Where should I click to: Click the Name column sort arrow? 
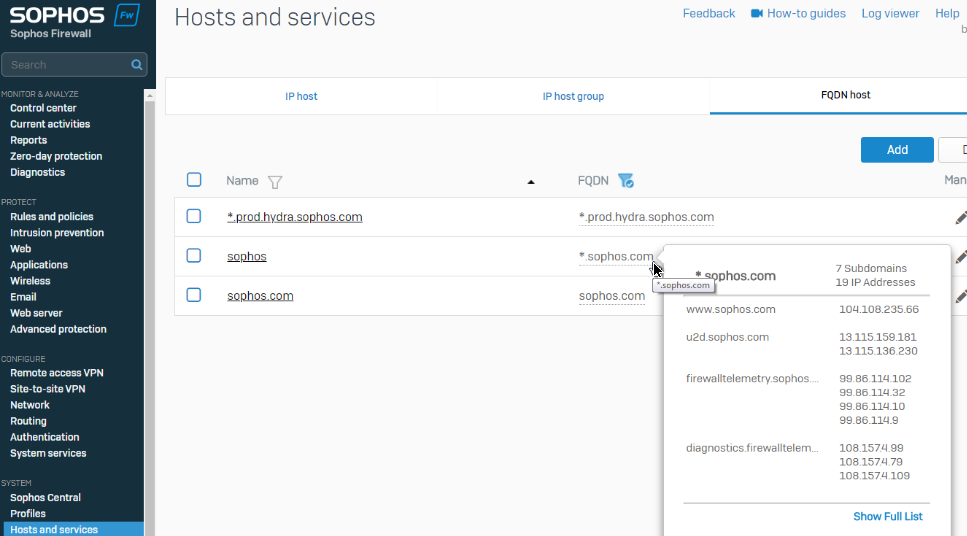[531, 182]
